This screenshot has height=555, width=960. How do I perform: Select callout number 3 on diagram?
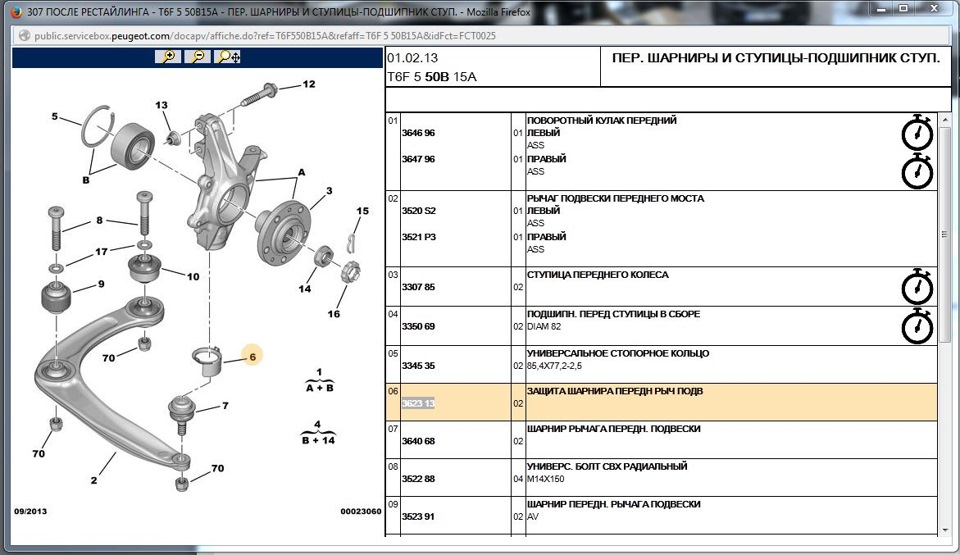(329, 191)
